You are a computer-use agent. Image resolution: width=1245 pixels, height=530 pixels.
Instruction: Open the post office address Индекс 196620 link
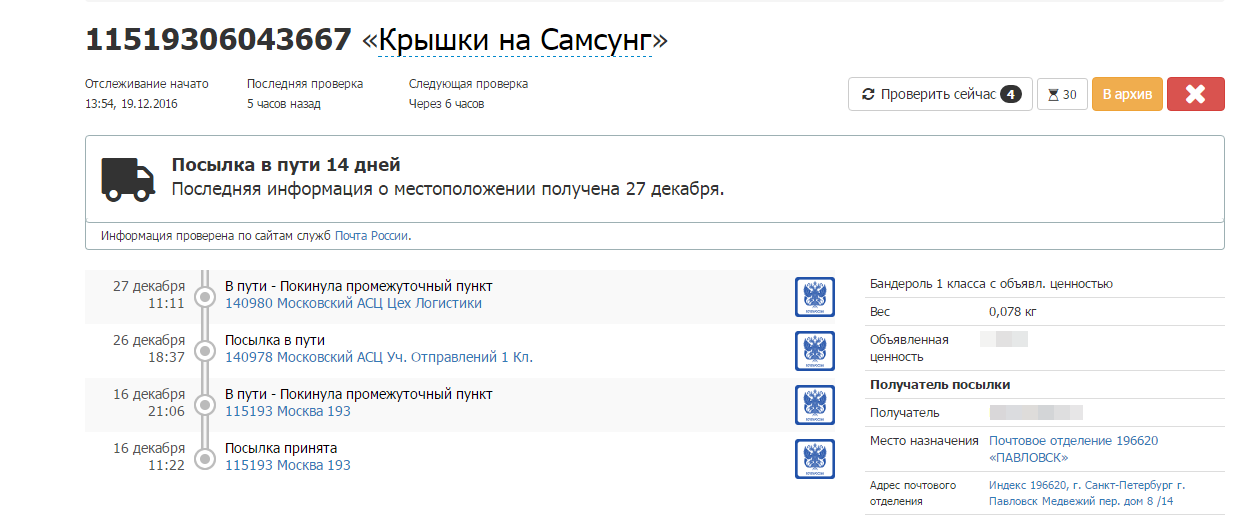(1086, 493)
